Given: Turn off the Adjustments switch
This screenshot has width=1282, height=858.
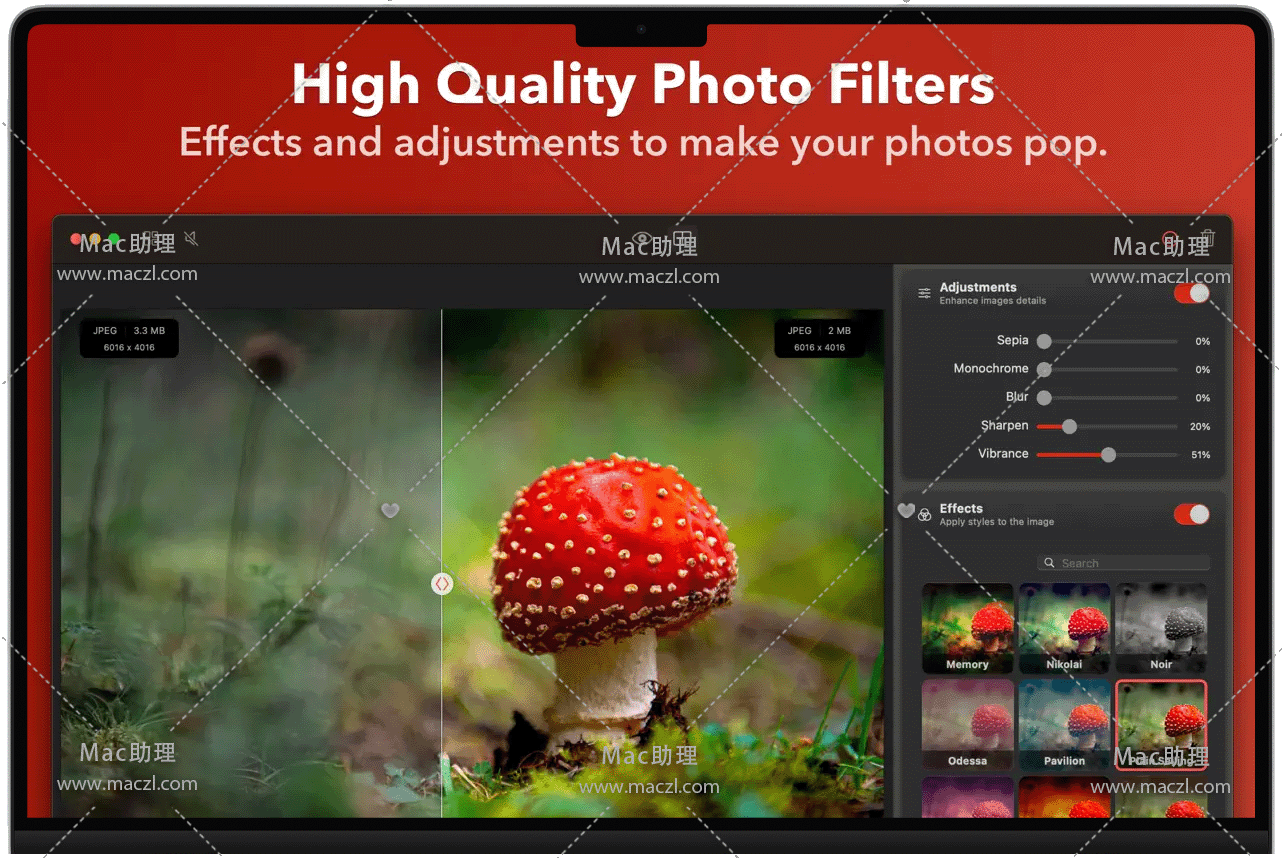Looking at the screenshot, I should (1191, 293).
